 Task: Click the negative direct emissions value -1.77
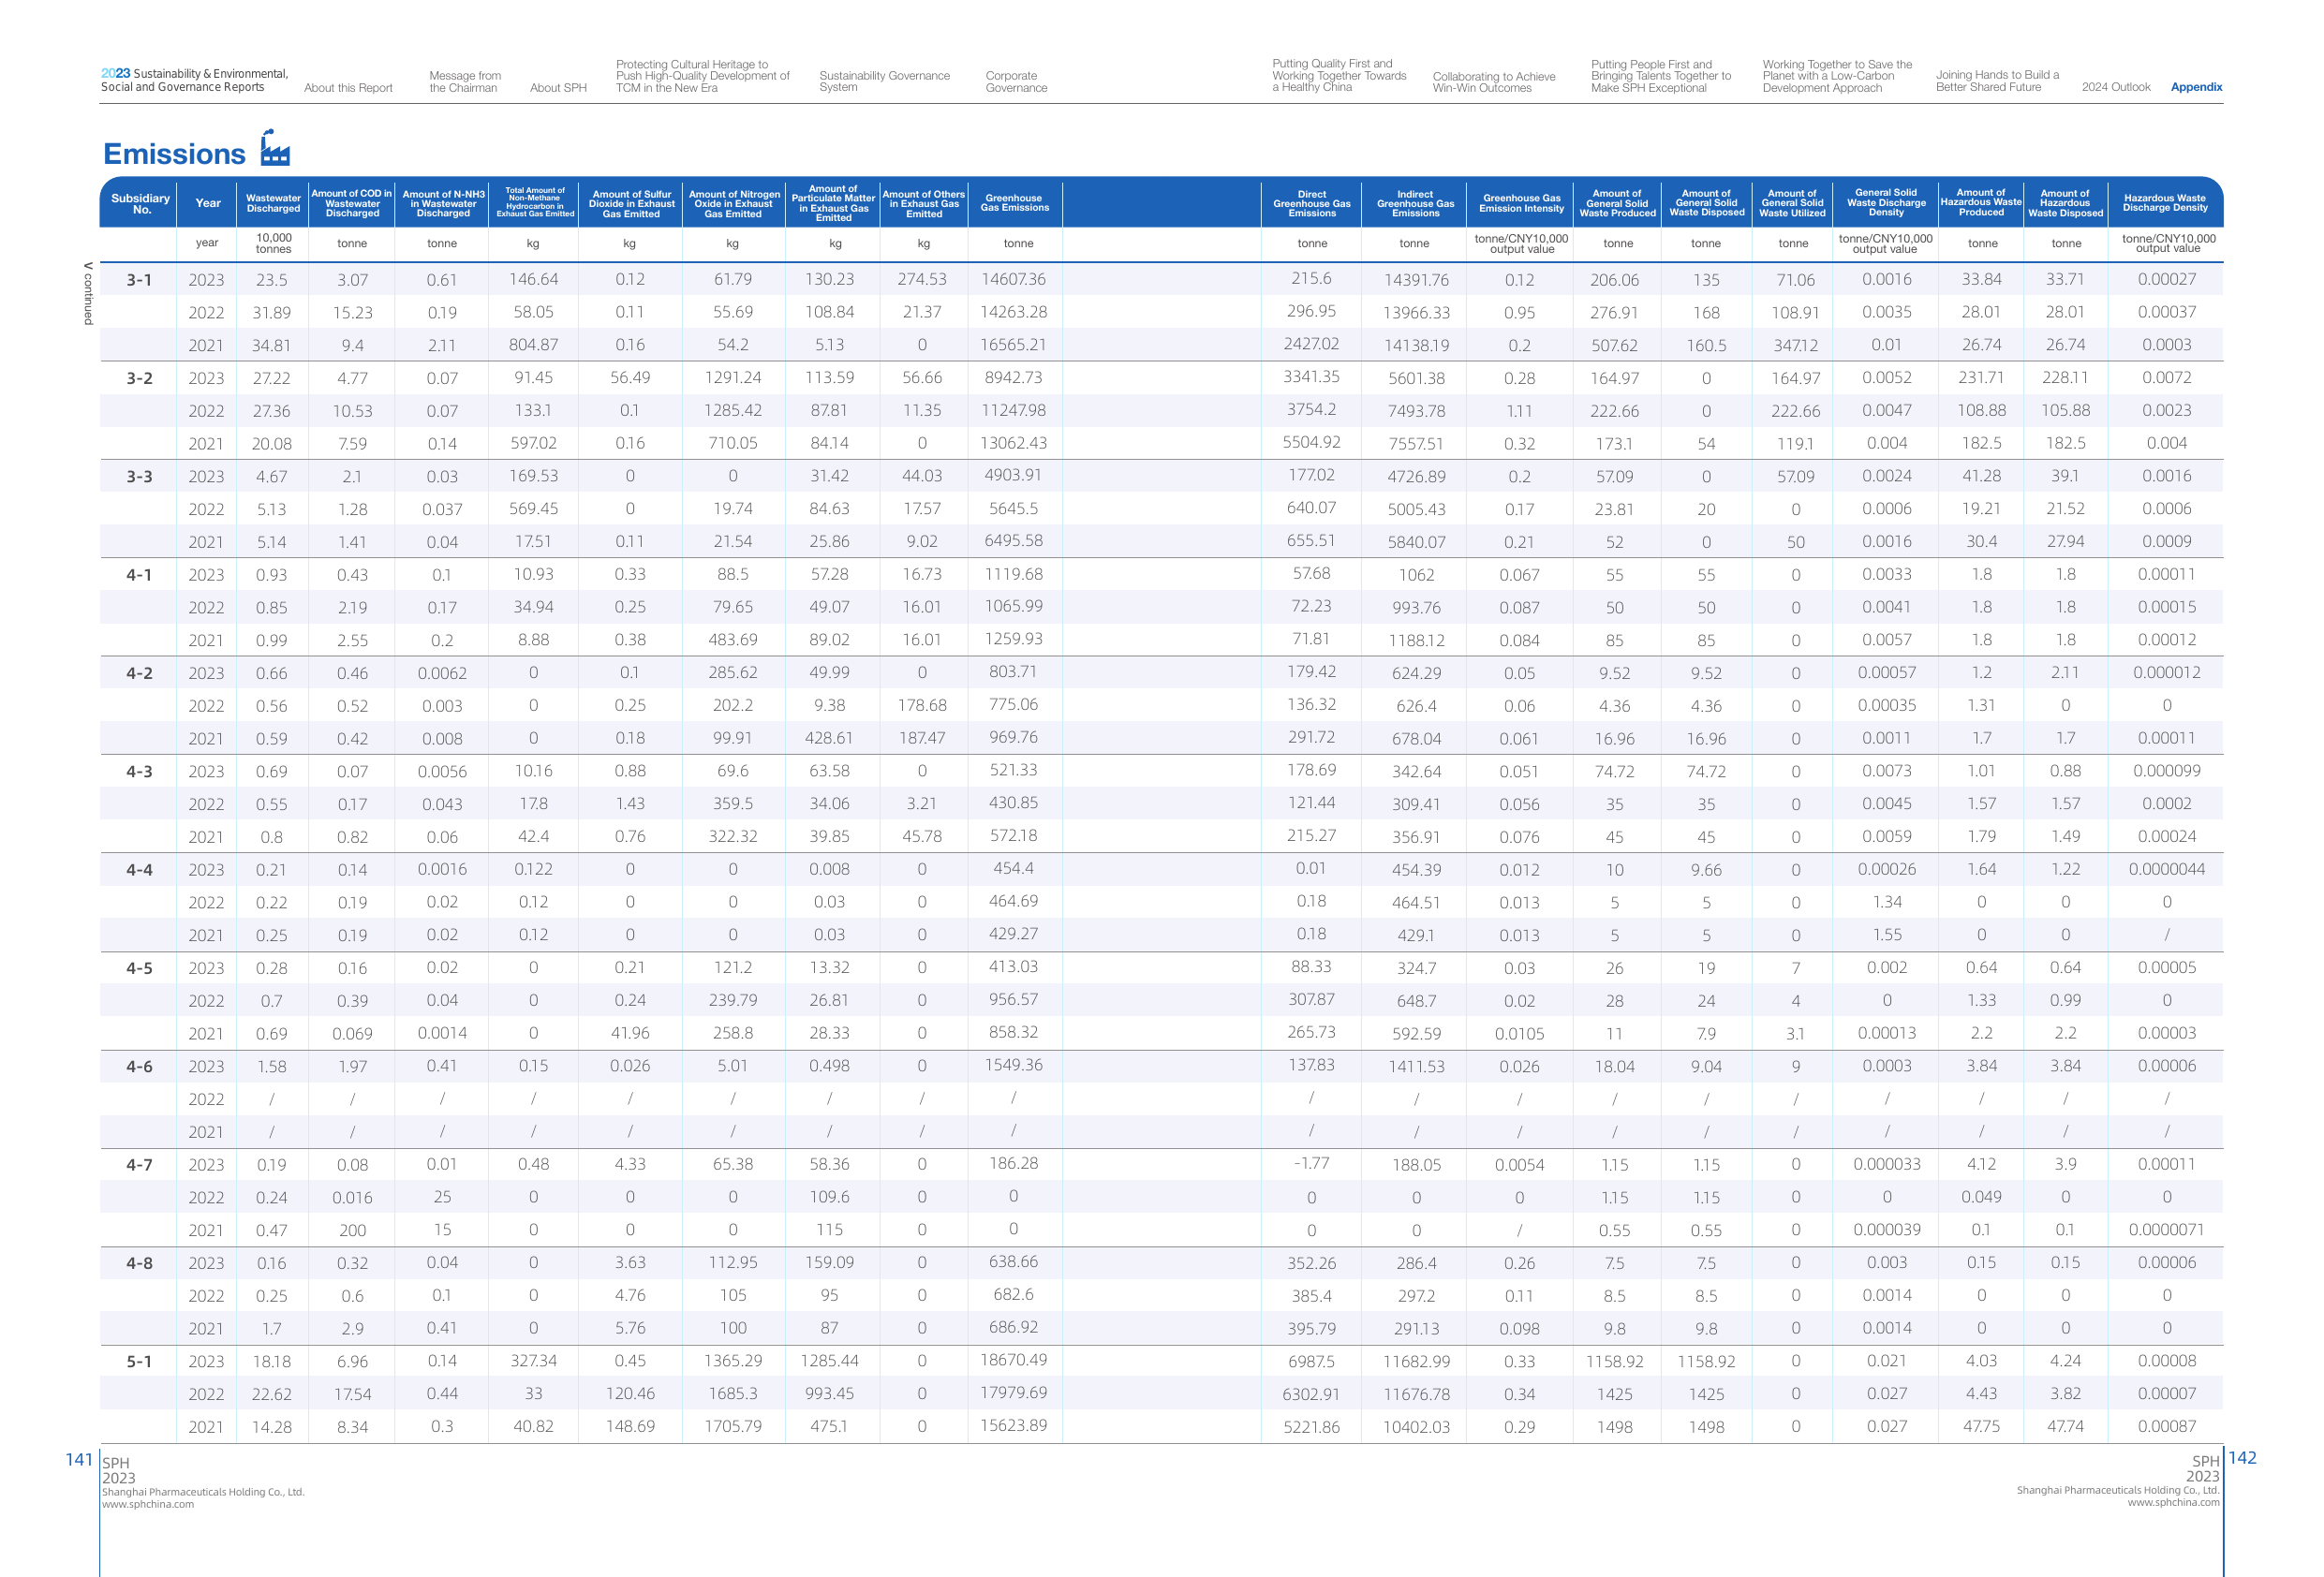tap(1311, 1163)
